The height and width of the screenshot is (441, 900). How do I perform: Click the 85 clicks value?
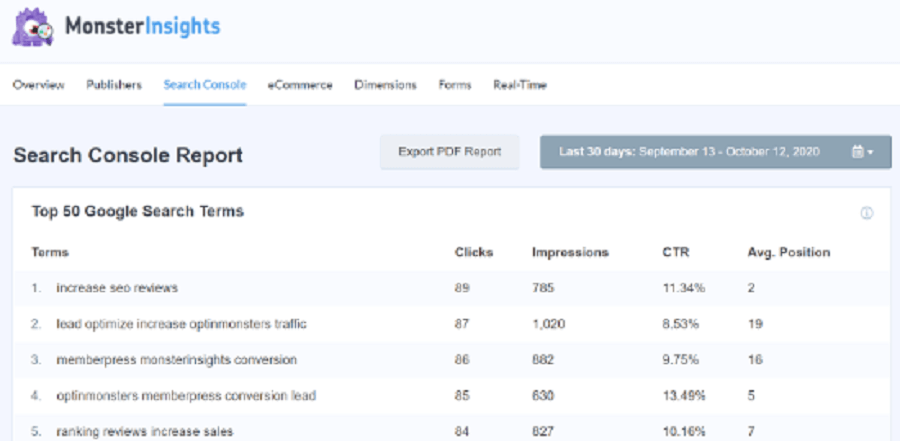[462, 396]
